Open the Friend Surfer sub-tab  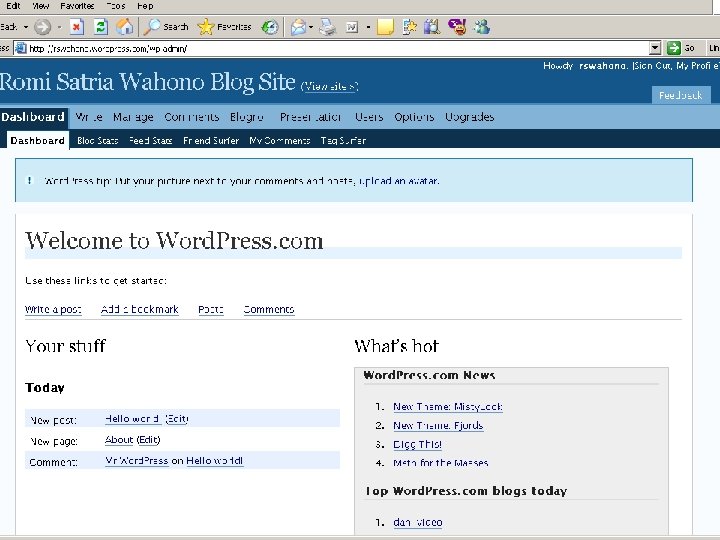211,141
